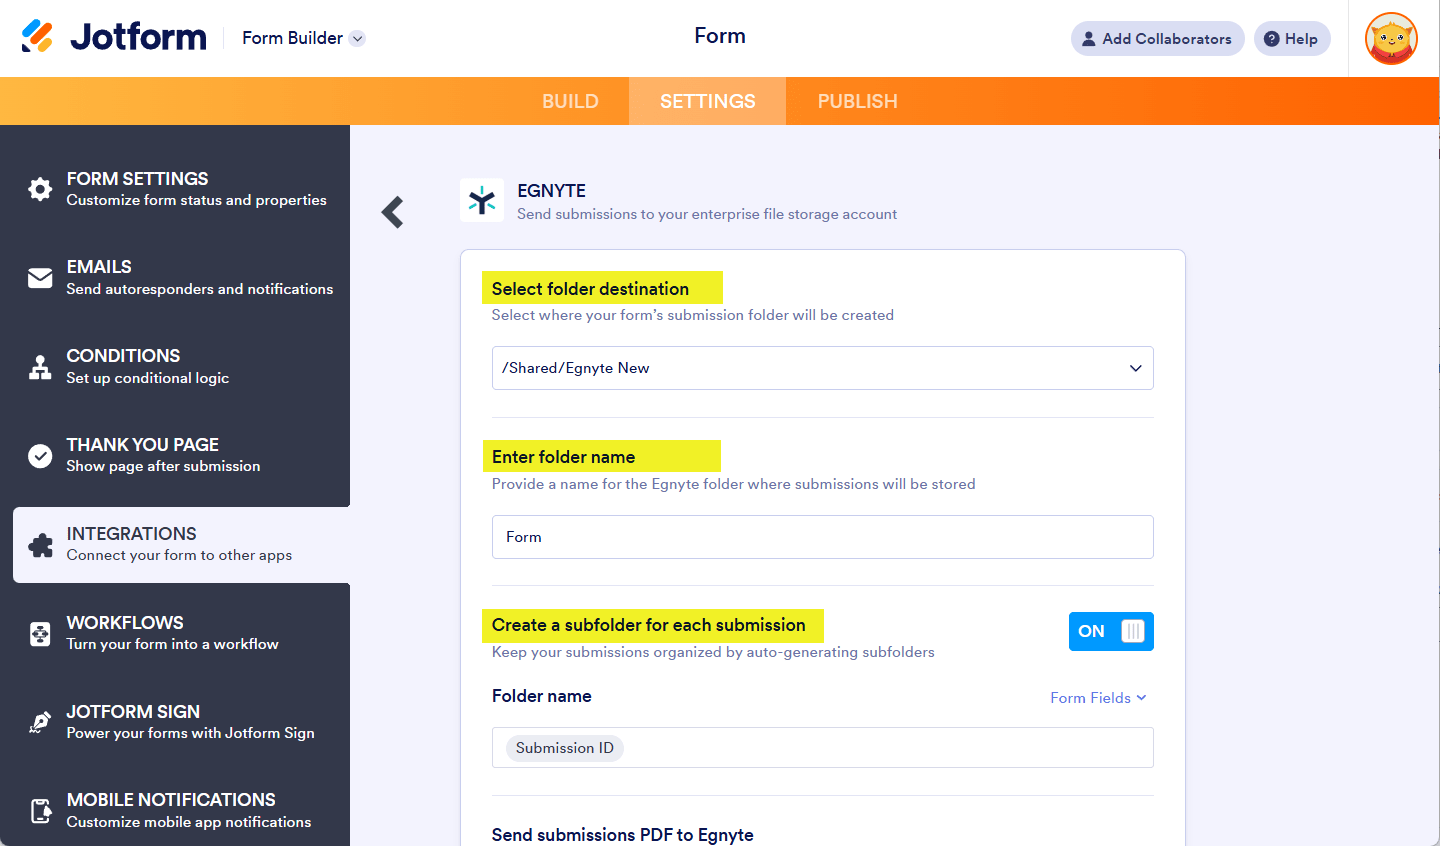Turn off subfolder for each submission toggle
The width and height of the screenshot is (1440, 846).
pos(1111,631)
